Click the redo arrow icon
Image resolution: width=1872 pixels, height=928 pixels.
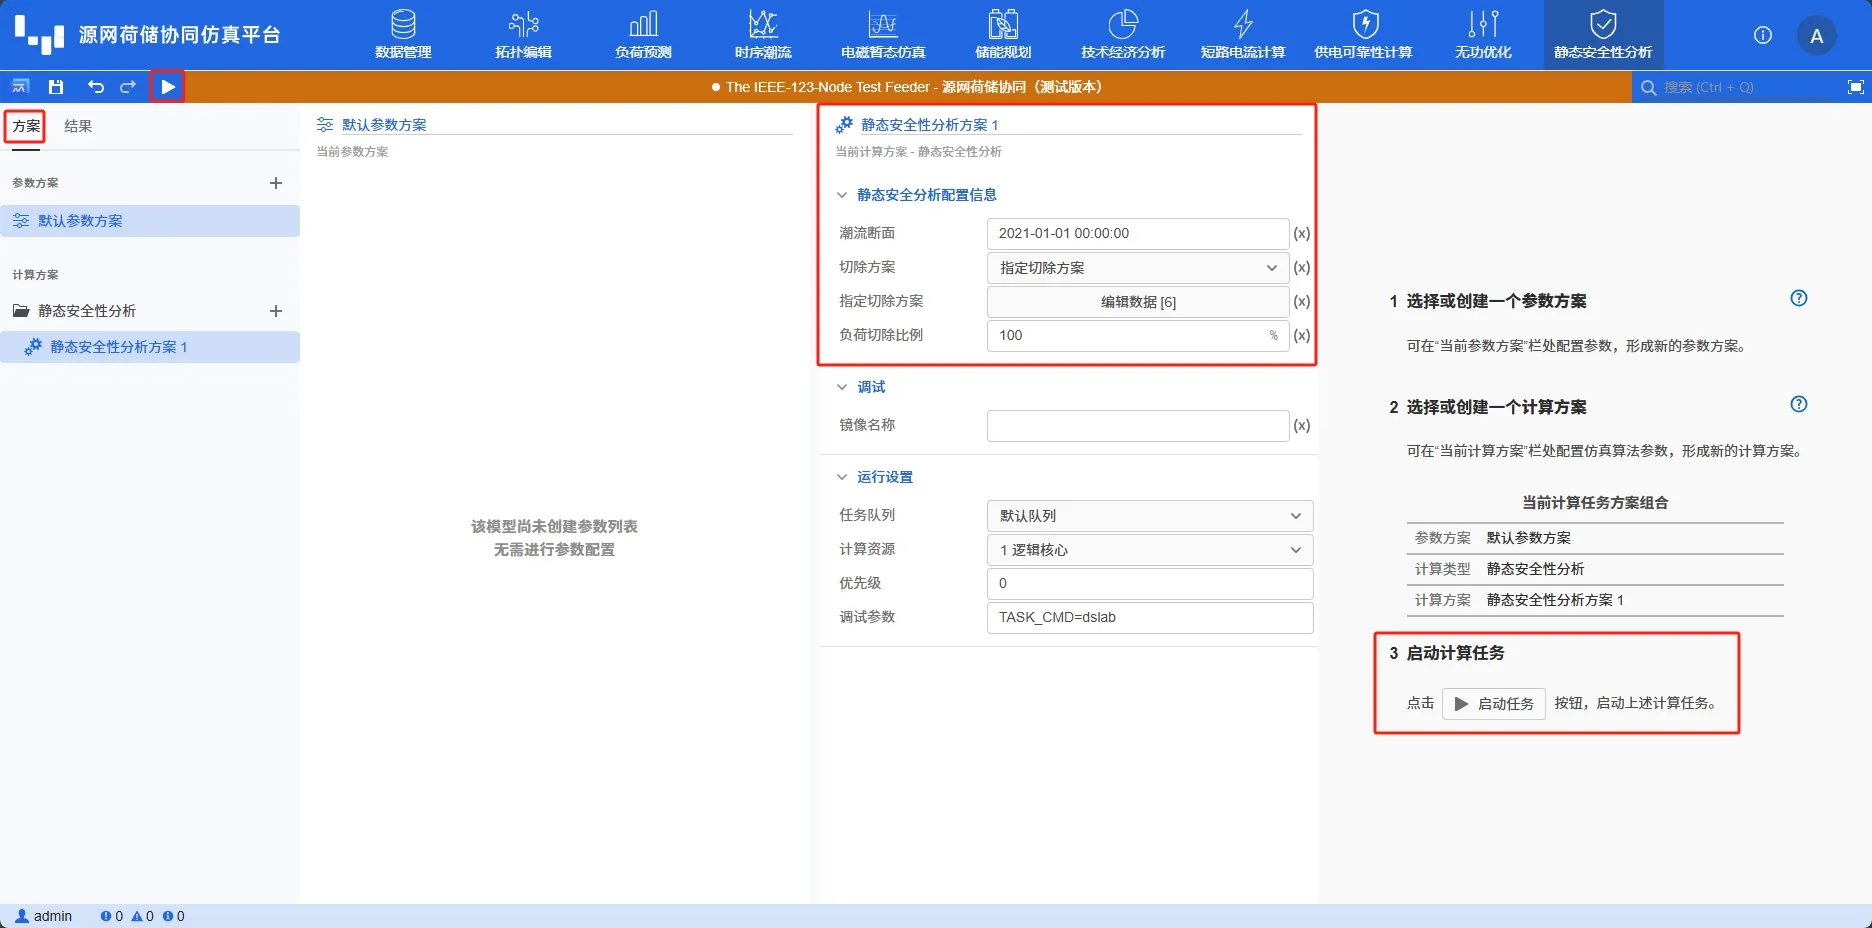coord(128,87)
